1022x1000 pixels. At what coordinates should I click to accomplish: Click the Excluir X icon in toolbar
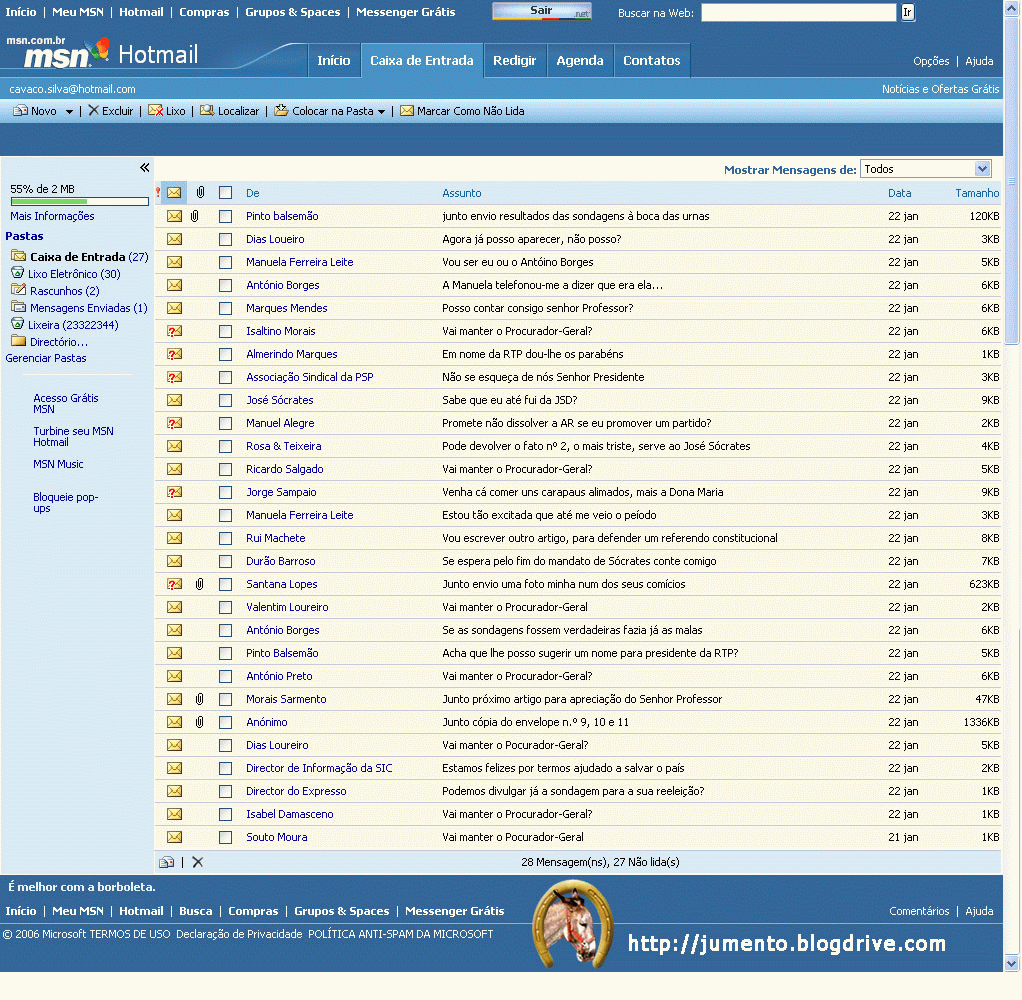(x=94, y=111)
